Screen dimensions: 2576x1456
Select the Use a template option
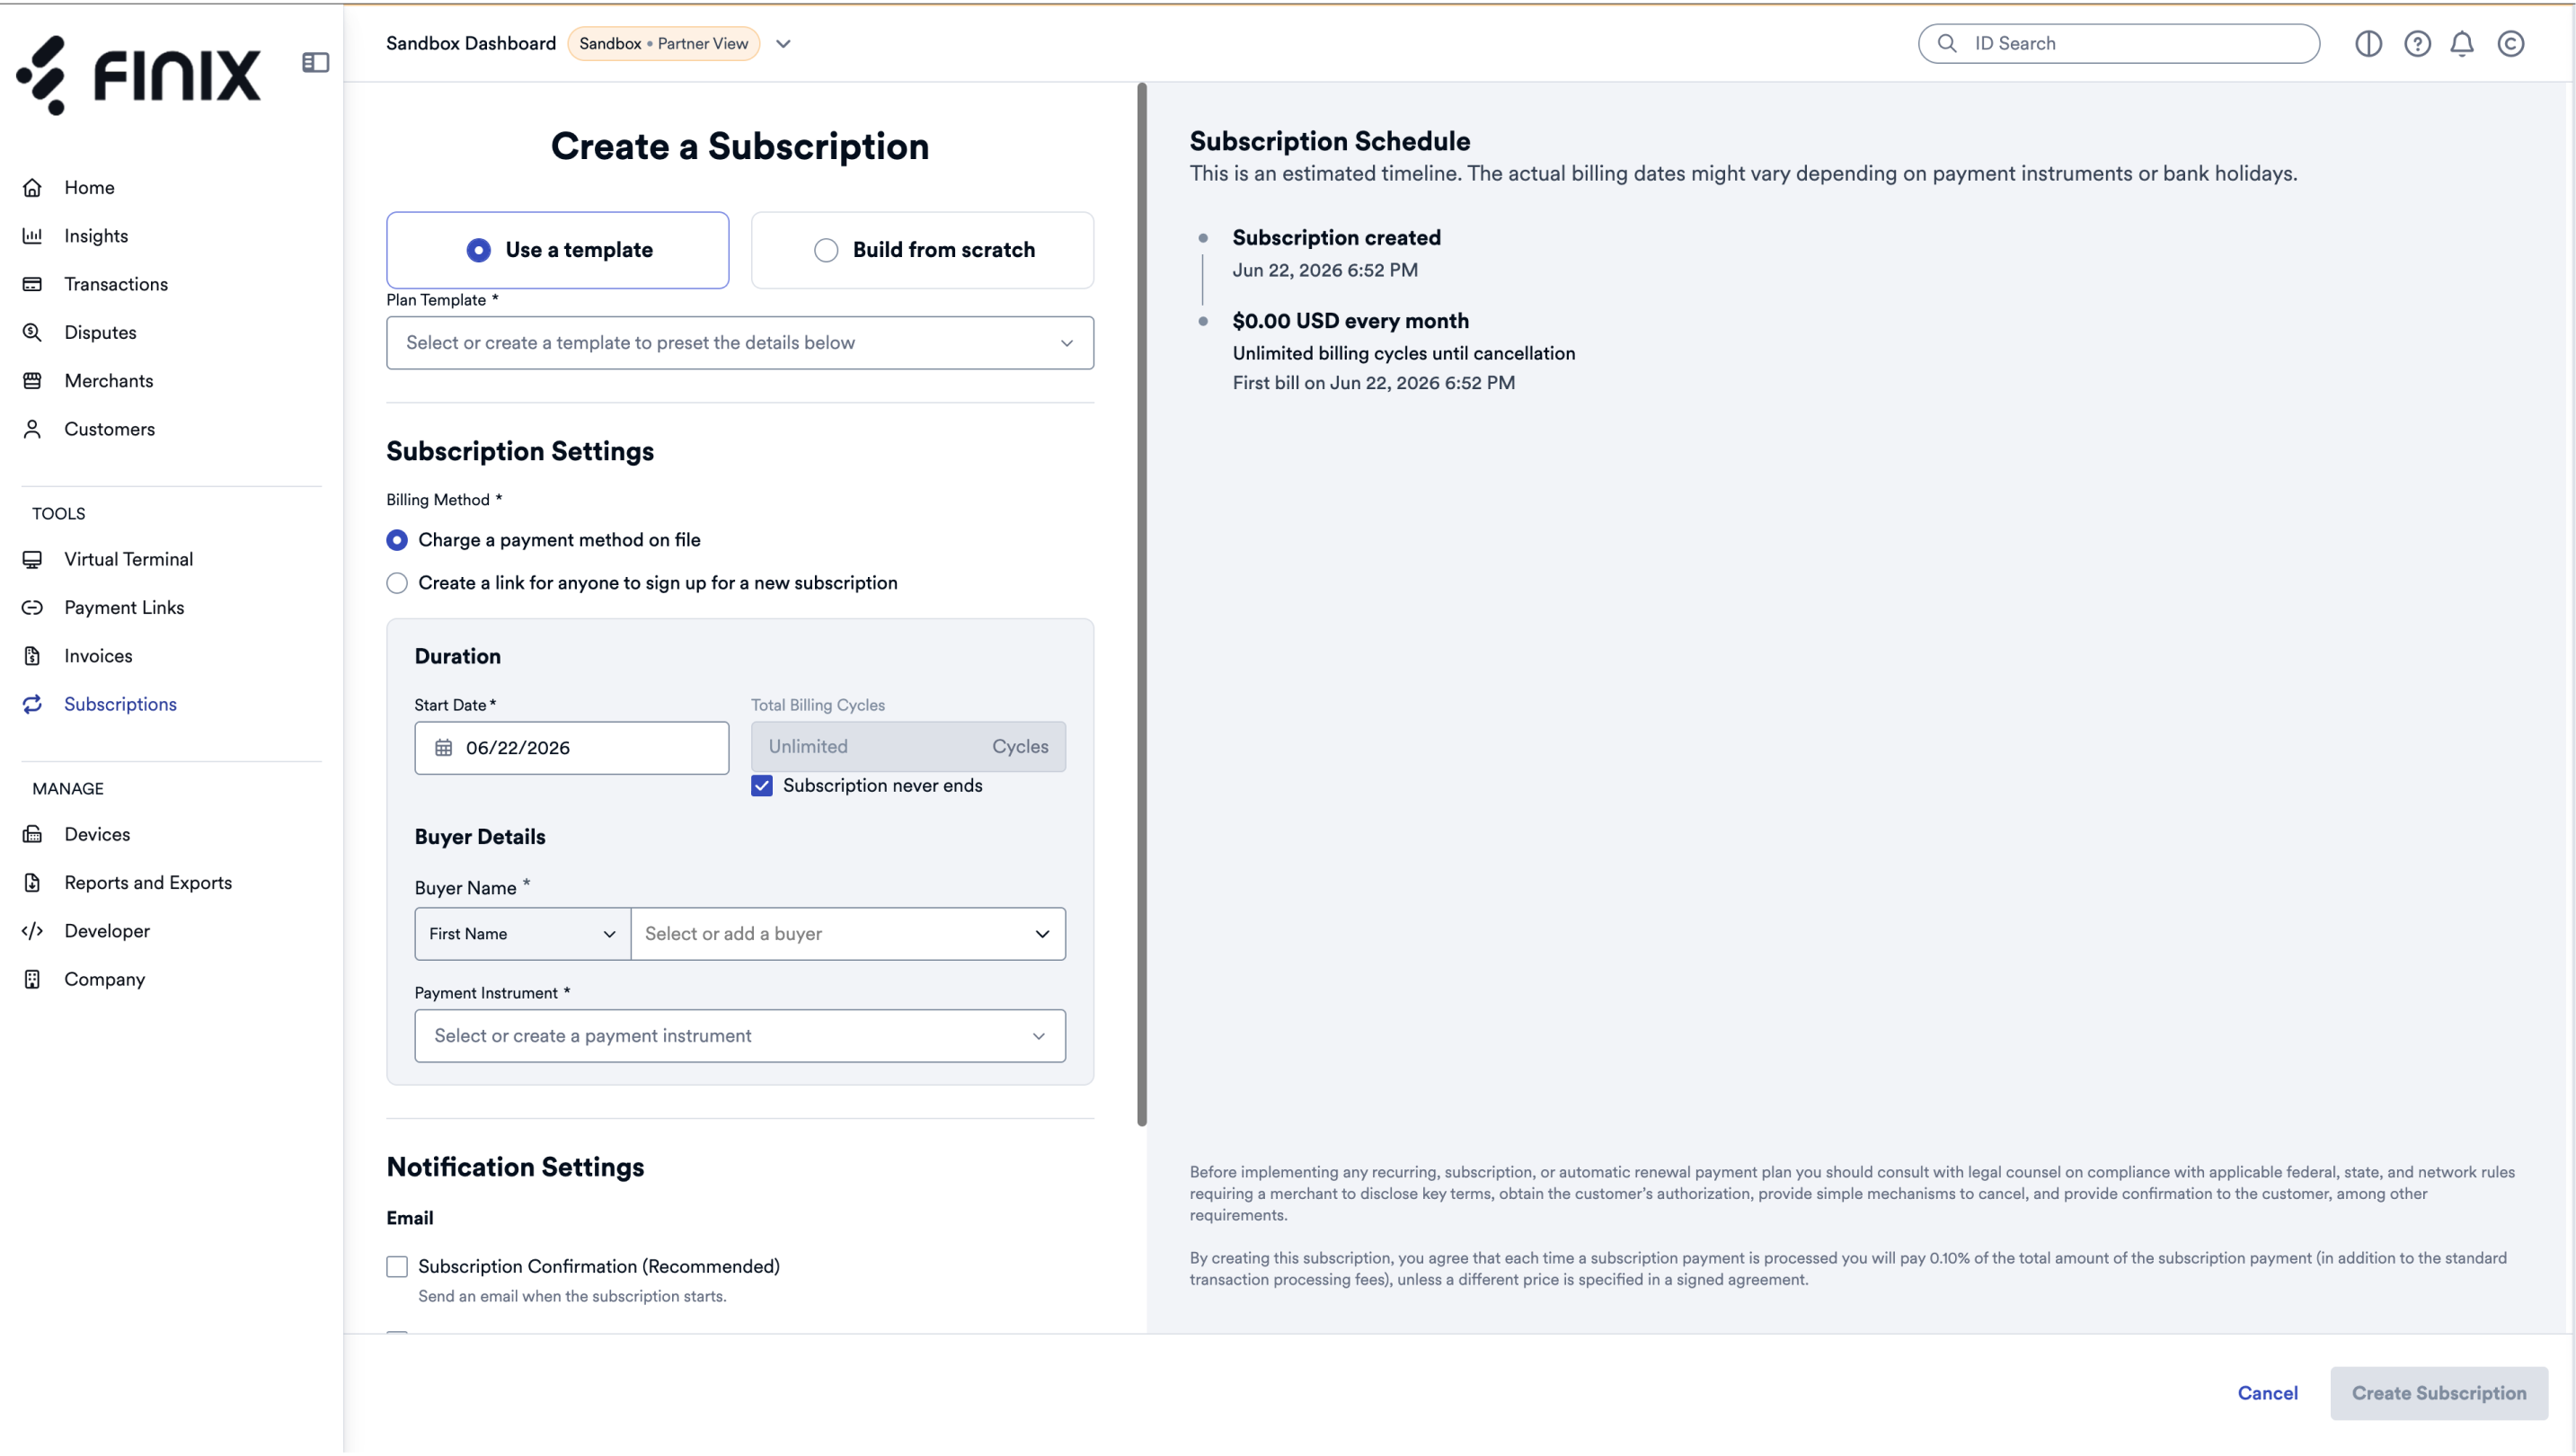coord(558,250)
